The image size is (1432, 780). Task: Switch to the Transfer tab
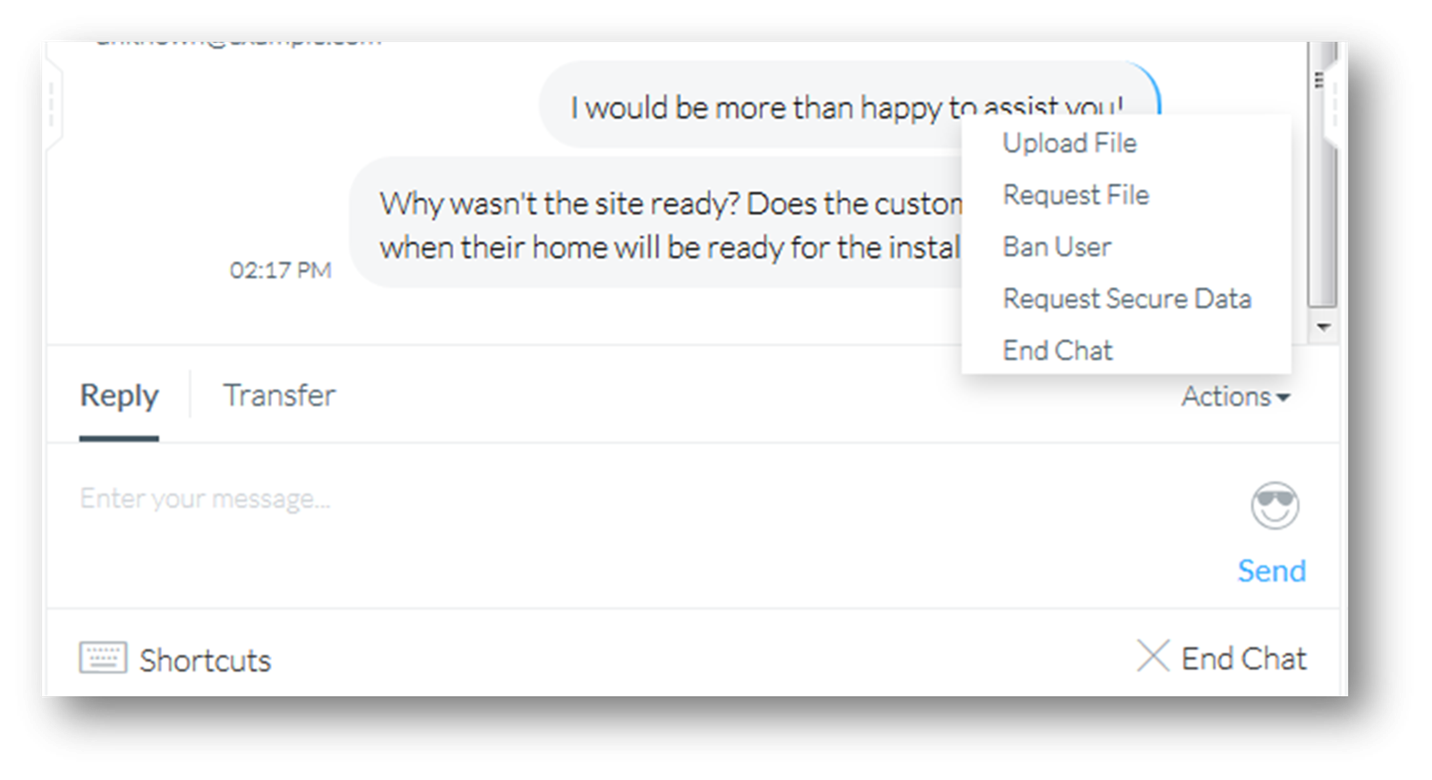tap(279, 396)
